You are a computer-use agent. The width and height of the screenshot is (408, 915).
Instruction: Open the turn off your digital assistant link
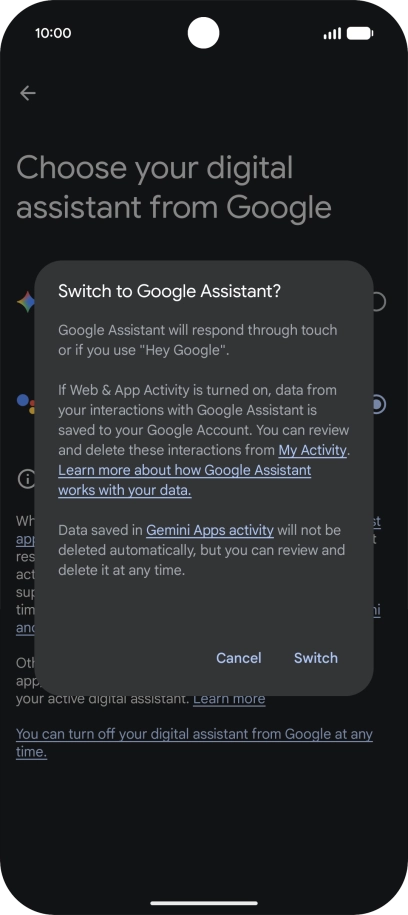pos(194,743)
